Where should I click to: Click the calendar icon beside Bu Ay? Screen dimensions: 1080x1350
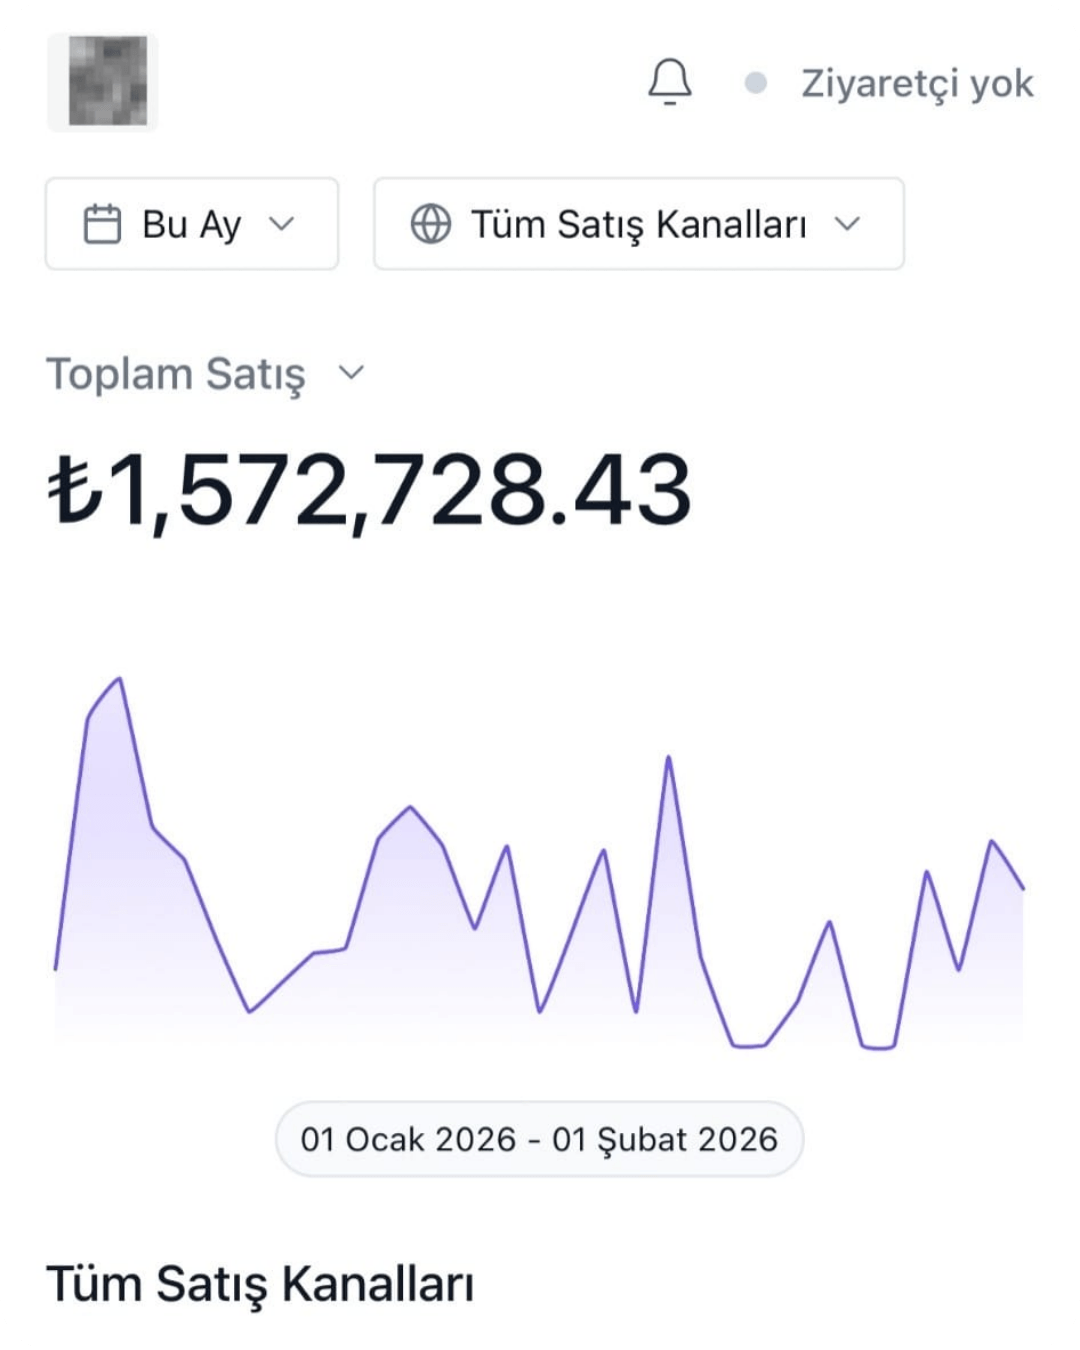point(102,224)
